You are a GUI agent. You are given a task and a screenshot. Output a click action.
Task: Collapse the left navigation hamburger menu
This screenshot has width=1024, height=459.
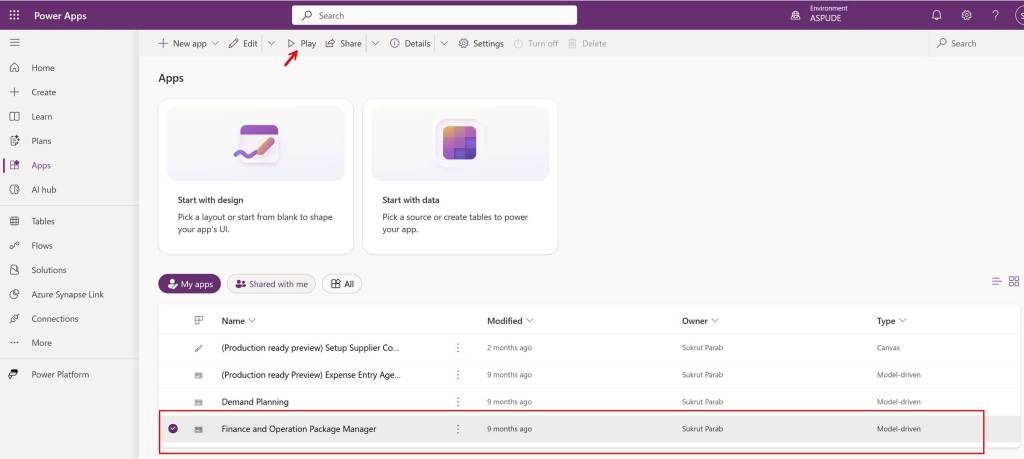(x=14, y=43)
